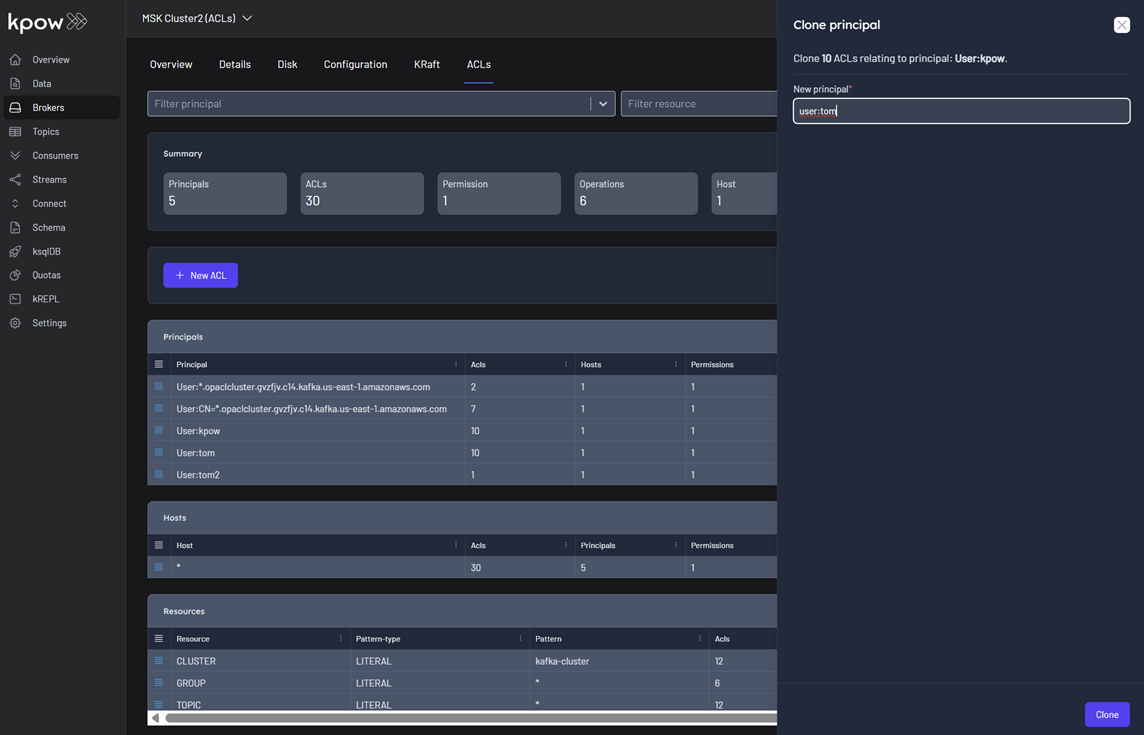Open Settings gear icon in sidebar

coord(15,323)
